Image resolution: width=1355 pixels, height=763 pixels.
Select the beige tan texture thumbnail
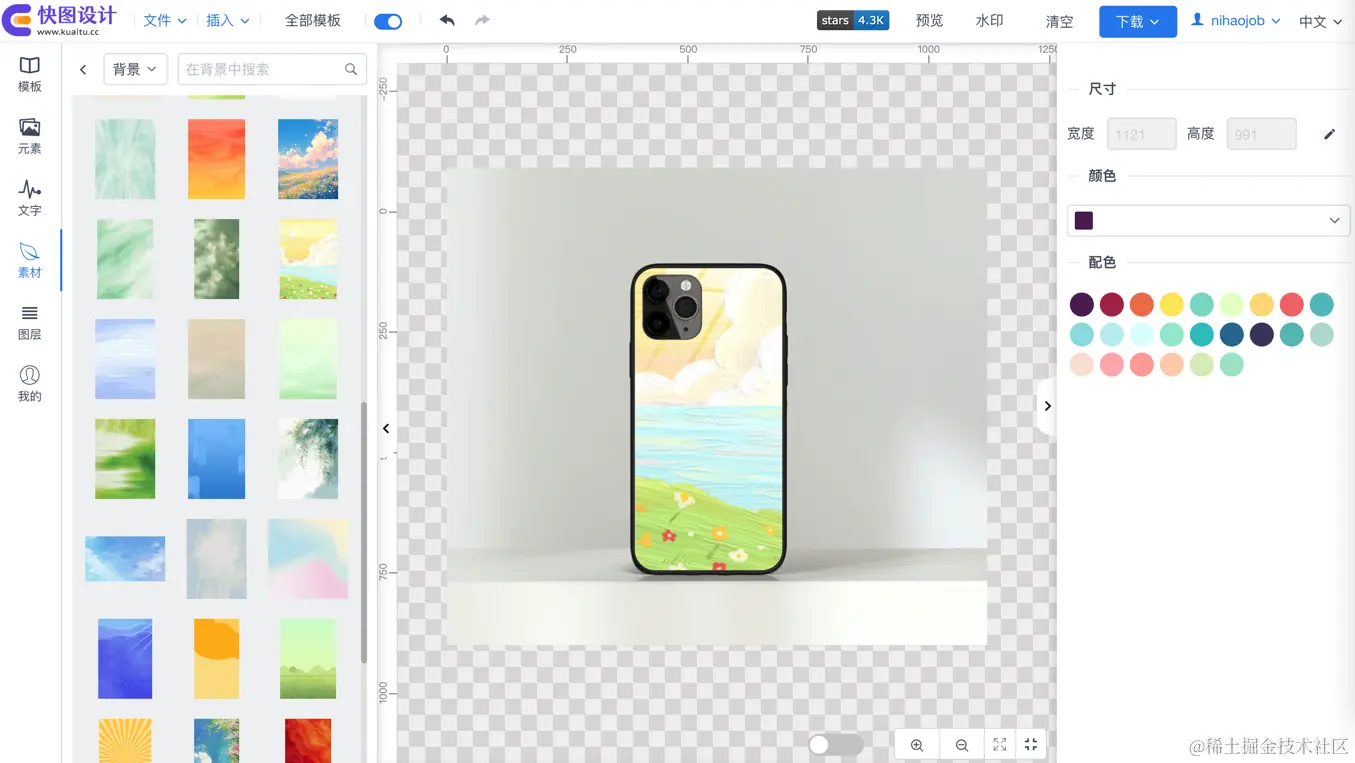click(216, 359)
